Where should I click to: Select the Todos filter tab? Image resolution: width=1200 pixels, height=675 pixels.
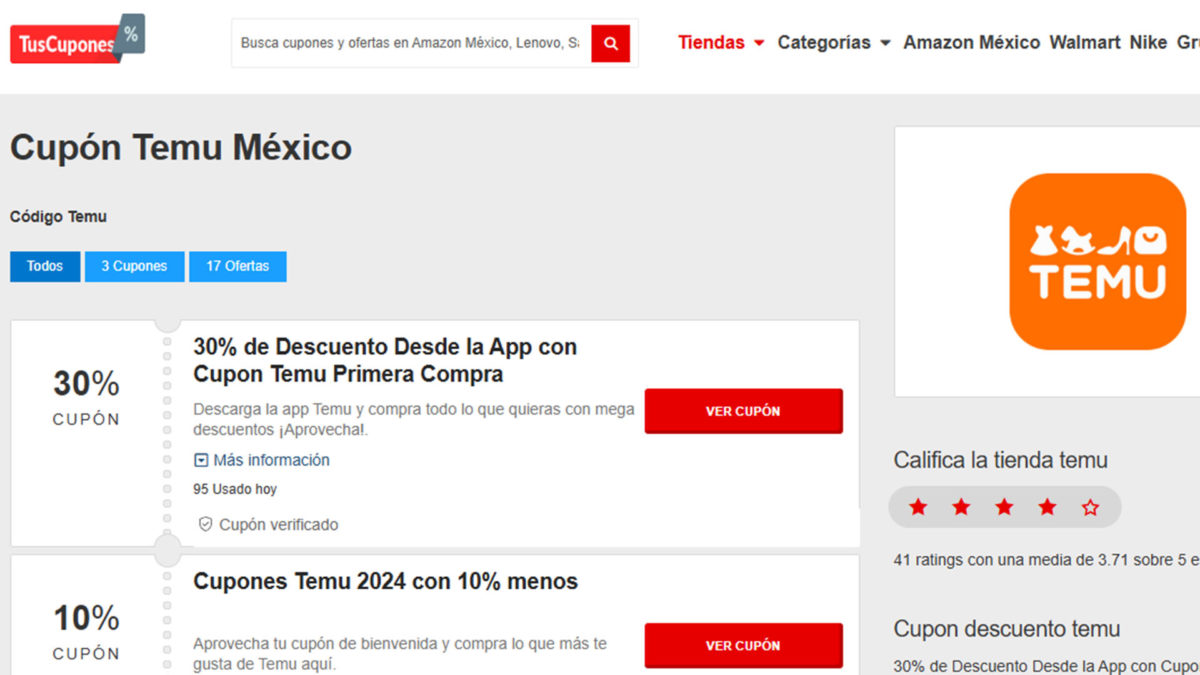coord(45,266)
